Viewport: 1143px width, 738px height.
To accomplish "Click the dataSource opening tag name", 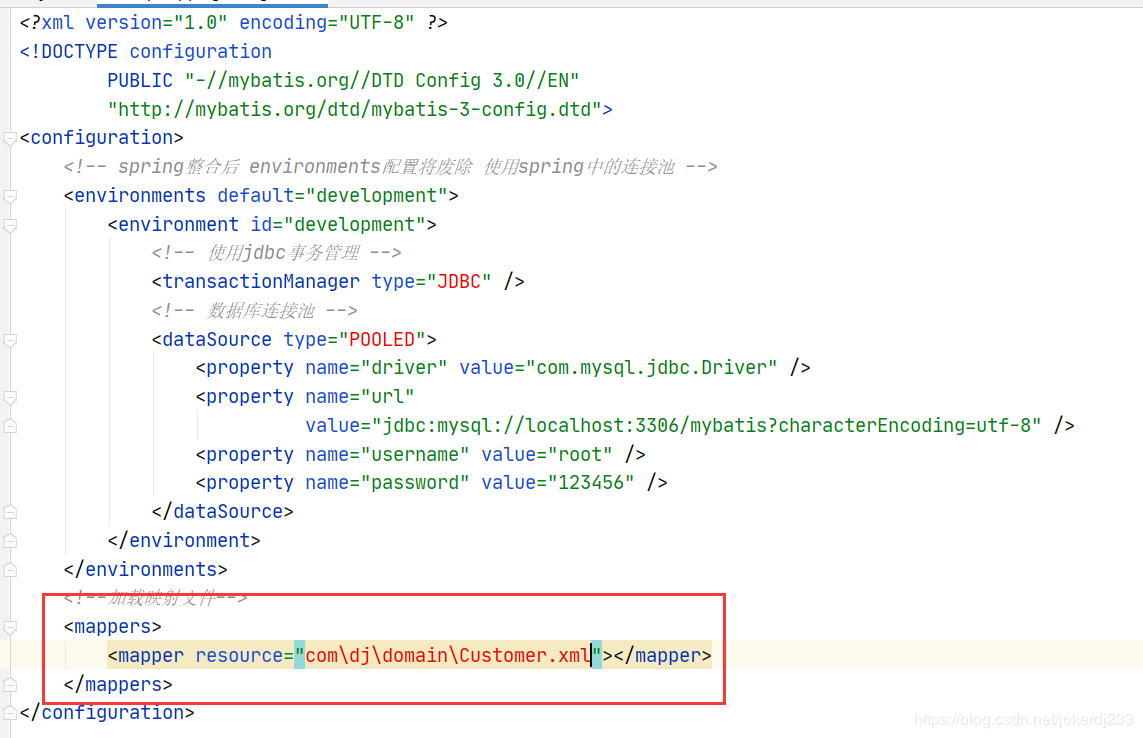I will tap(216, 339).
